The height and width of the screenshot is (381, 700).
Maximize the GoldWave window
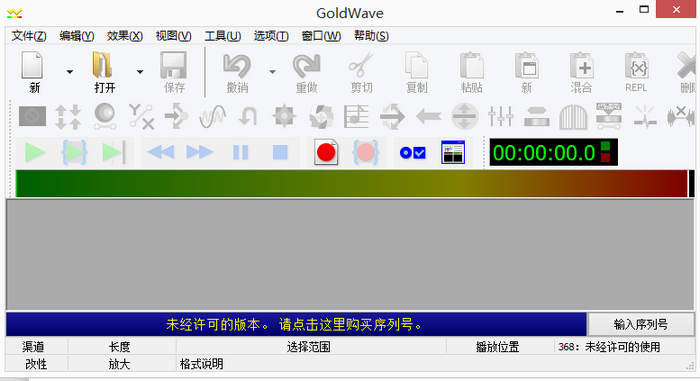pos(644,9)
